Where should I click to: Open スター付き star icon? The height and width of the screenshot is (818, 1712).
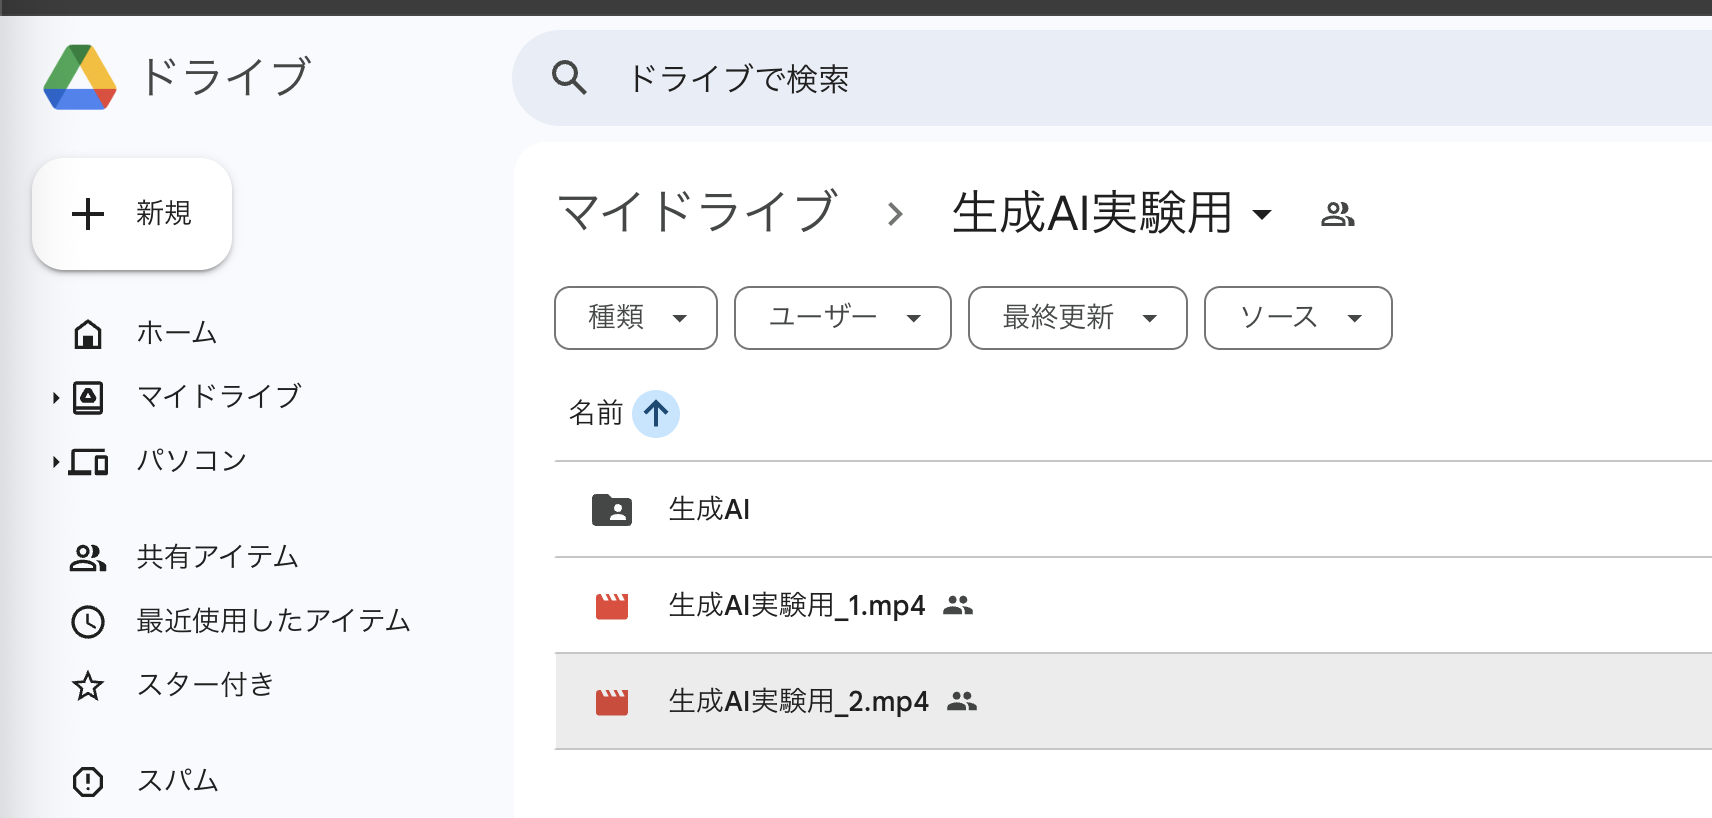coord(88,685)
